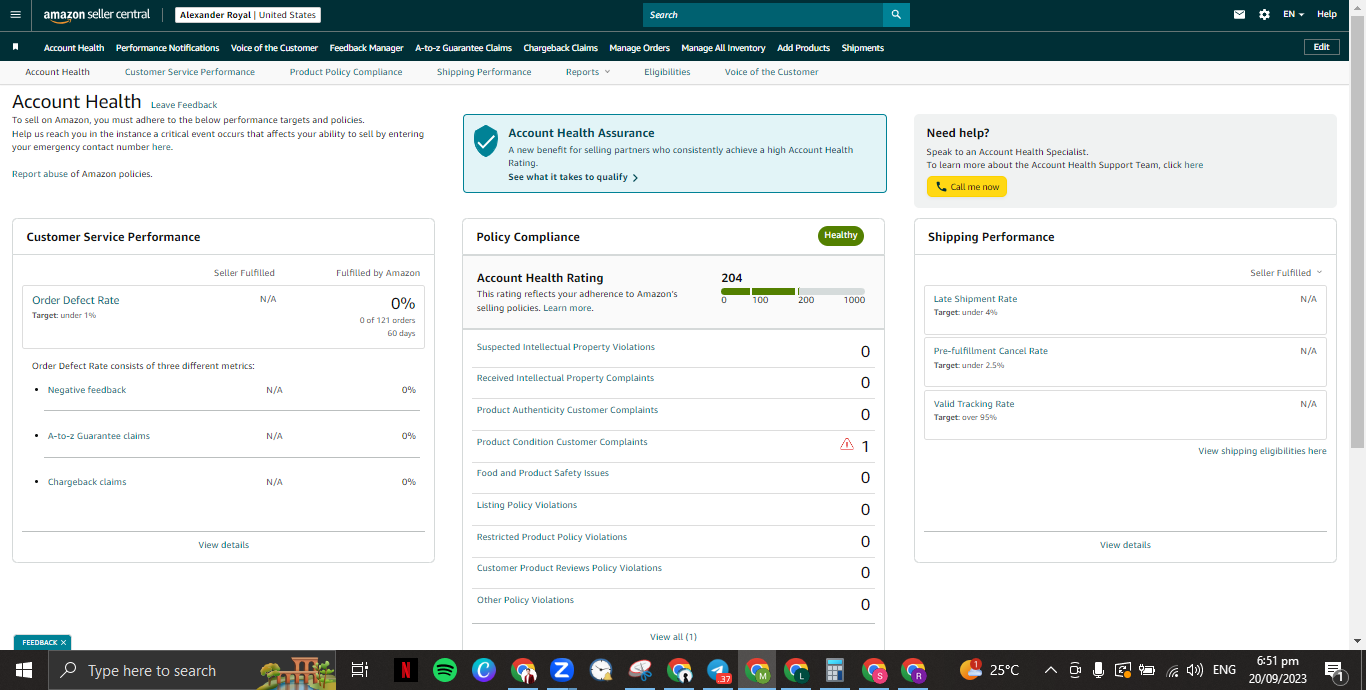The width and height of the screenshot is (1366, 690).
Task: Open Spotify from the taskbar
Action: point(445,670)
